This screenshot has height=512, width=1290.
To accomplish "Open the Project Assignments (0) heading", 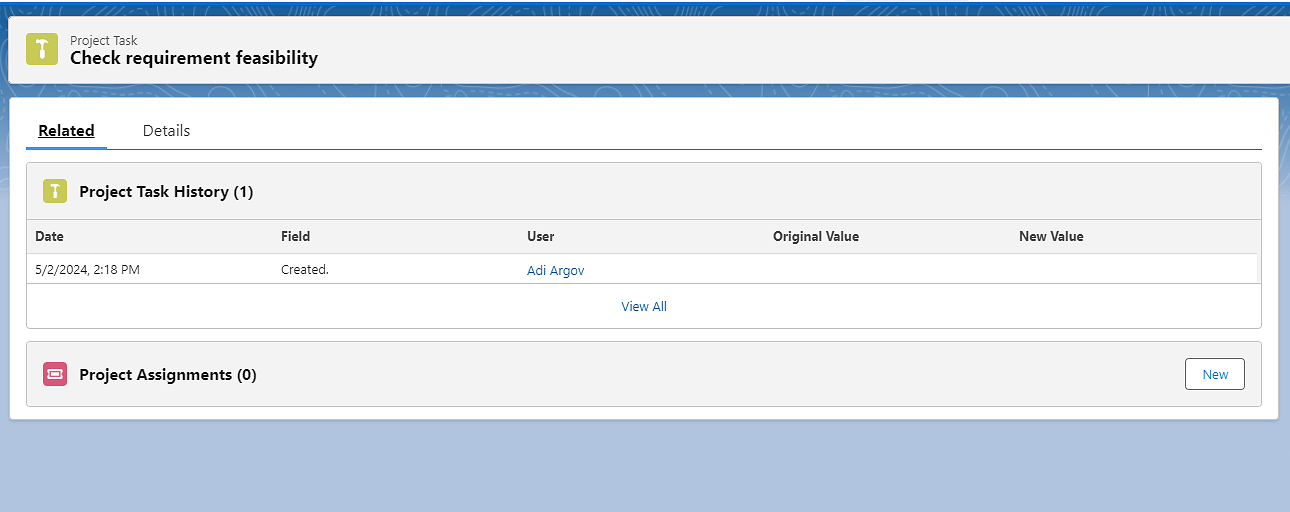I will (168, 375).
